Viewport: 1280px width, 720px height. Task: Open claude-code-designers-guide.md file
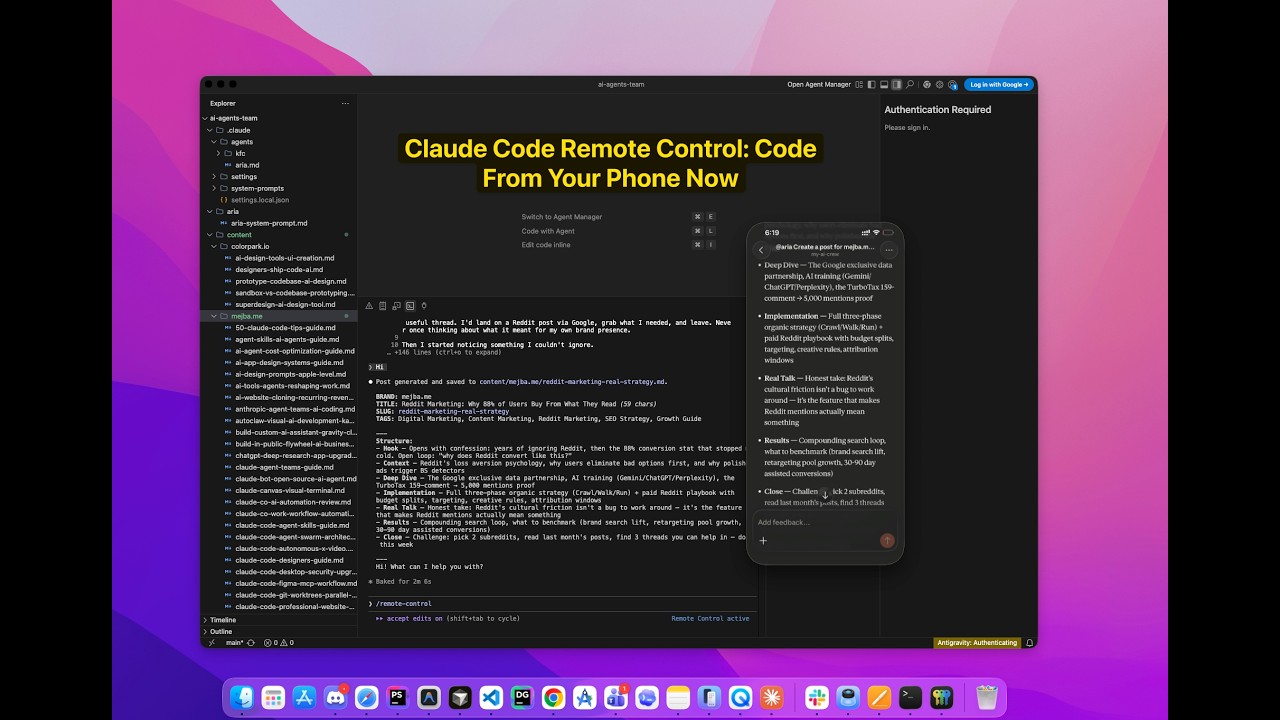click(289, 560)
